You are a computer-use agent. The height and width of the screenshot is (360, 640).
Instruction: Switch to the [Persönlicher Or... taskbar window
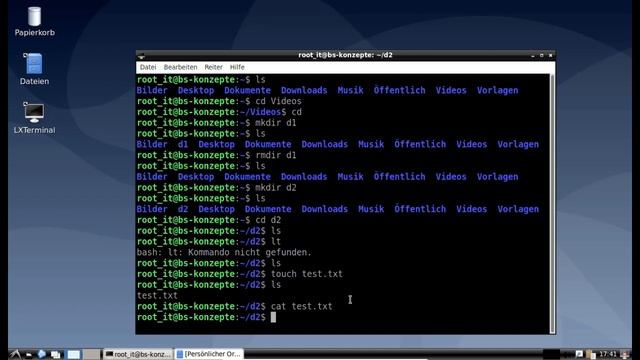point(209,354)
